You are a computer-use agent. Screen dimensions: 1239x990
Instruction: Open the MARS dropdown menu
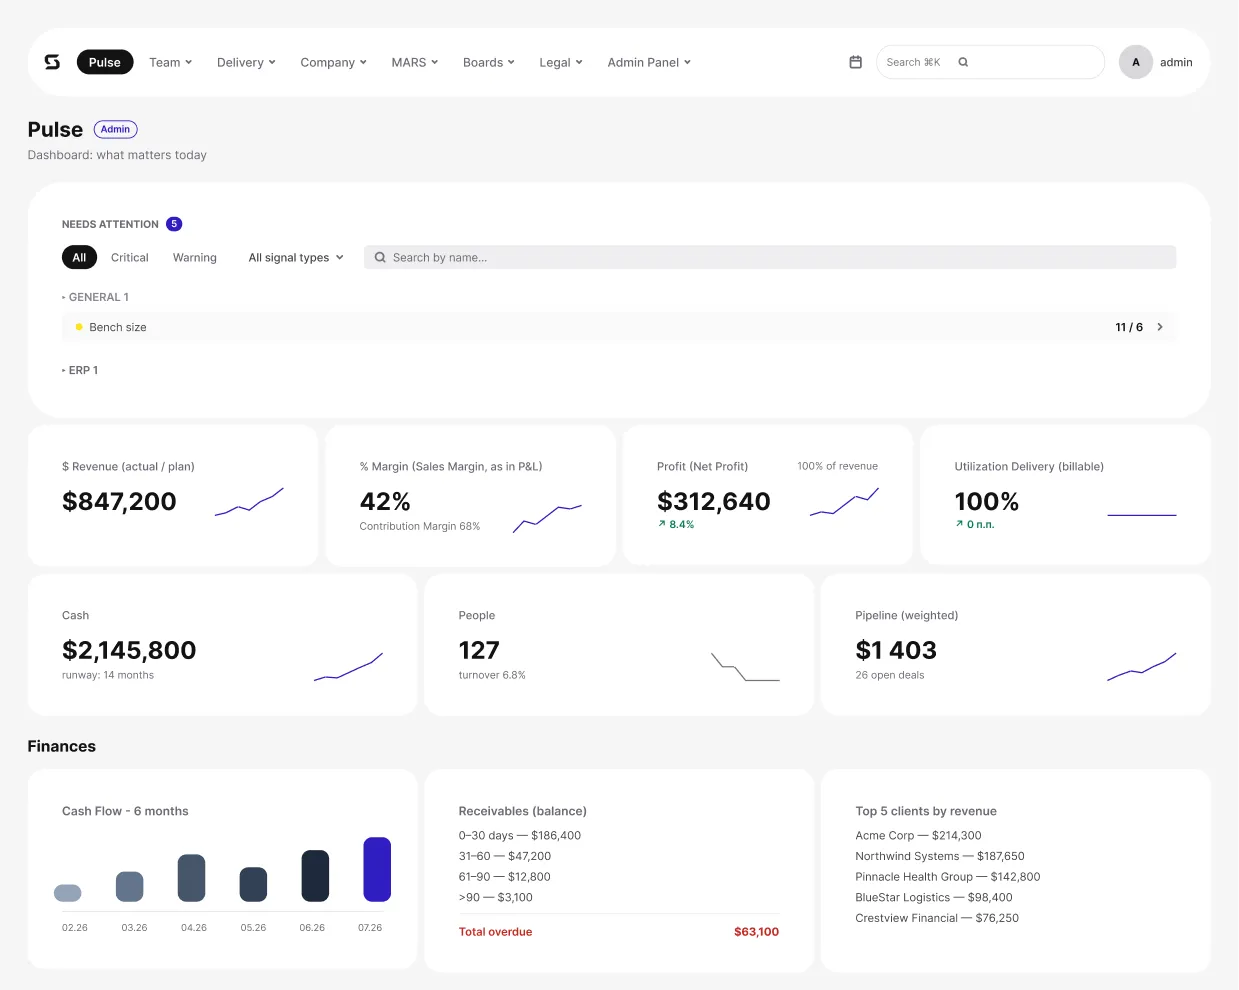415,62
